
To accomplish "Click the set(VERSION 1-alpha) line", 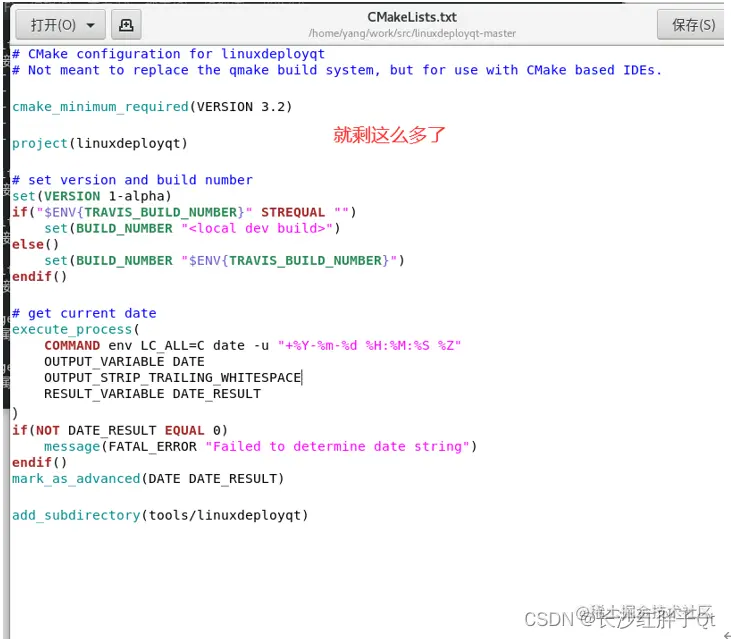I will (92, 196).
